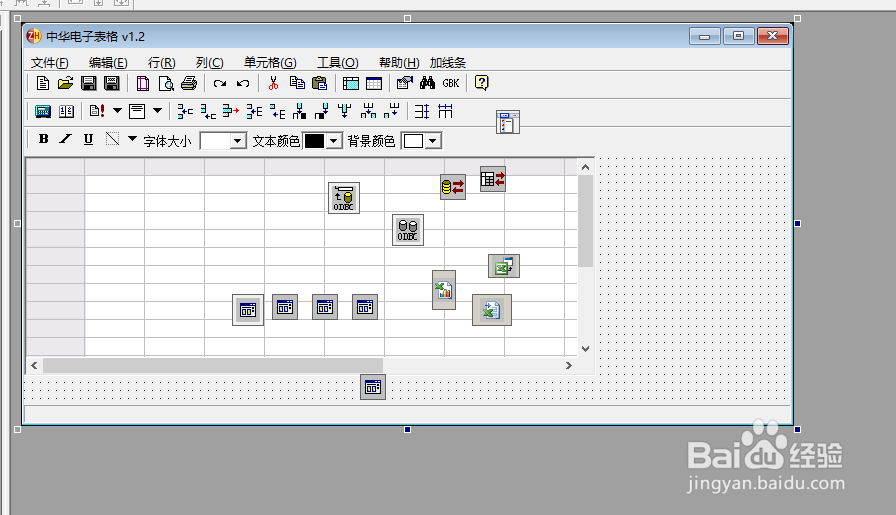896x515 pixels.
Task: Create a new document with the blank page icon
Action: point(42,83)
